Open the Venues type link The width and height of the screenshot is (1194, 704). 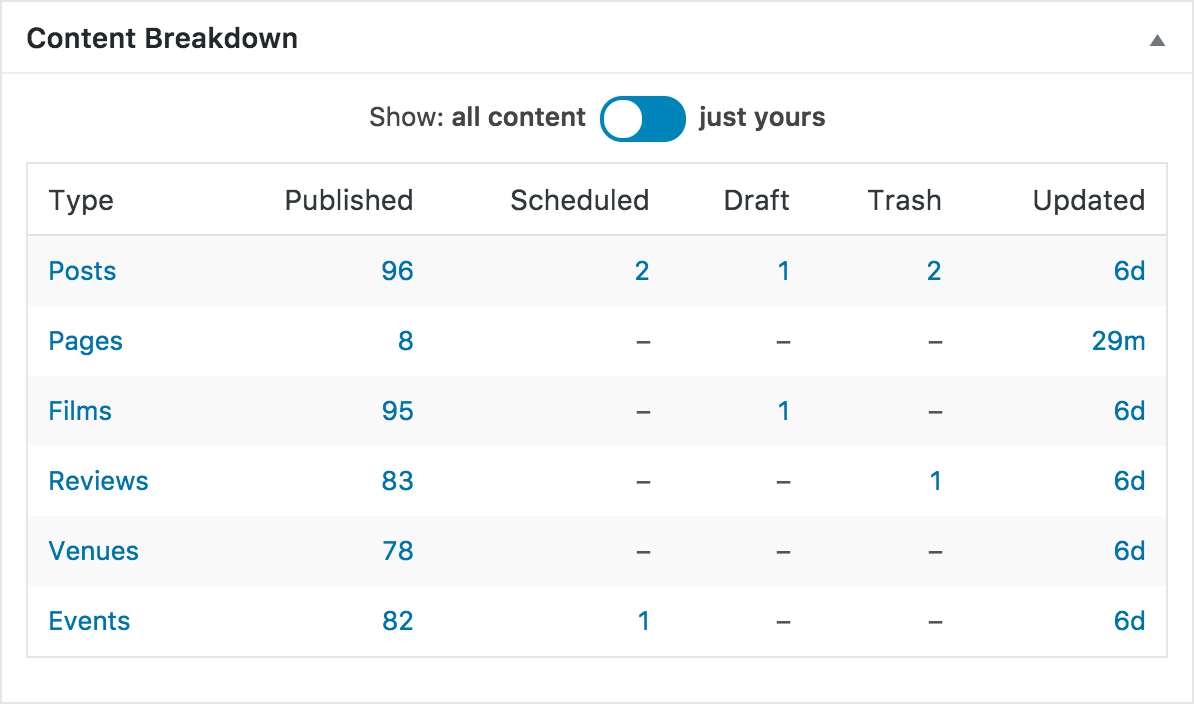pyautogui.click(x=93, y=551)
